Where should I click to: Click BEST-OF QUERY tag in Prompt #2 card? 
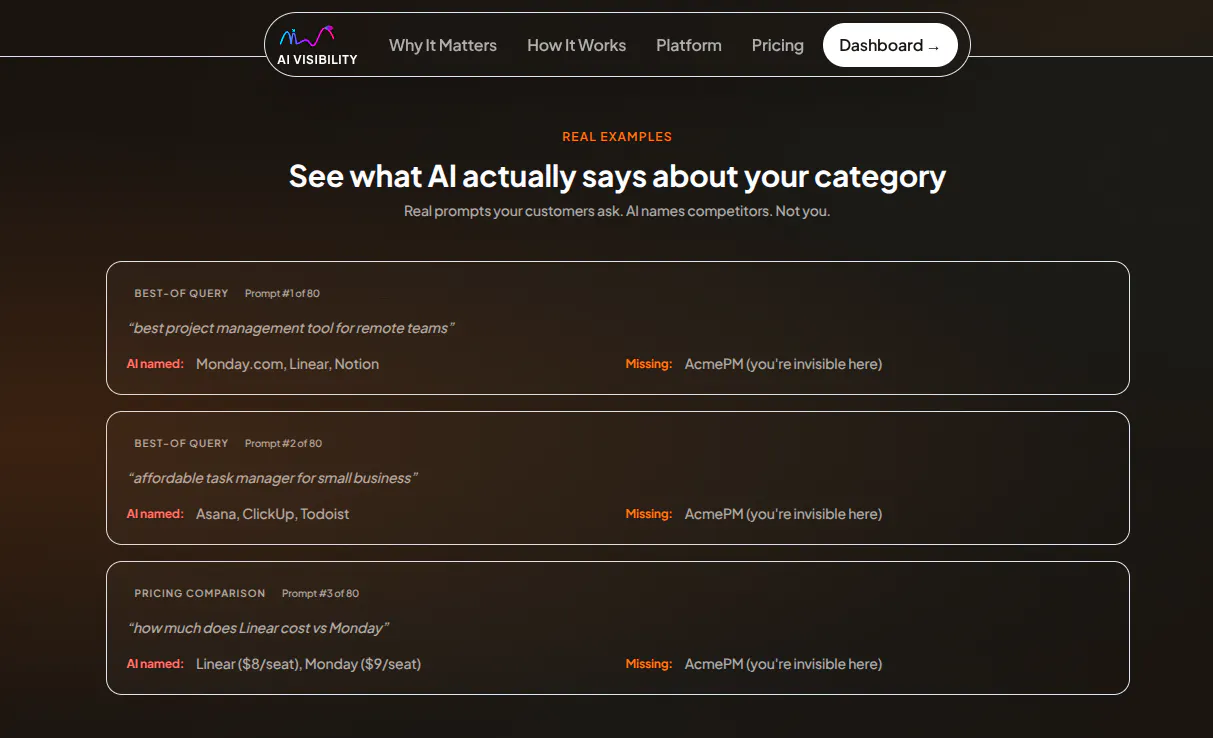tap(182, 443)
